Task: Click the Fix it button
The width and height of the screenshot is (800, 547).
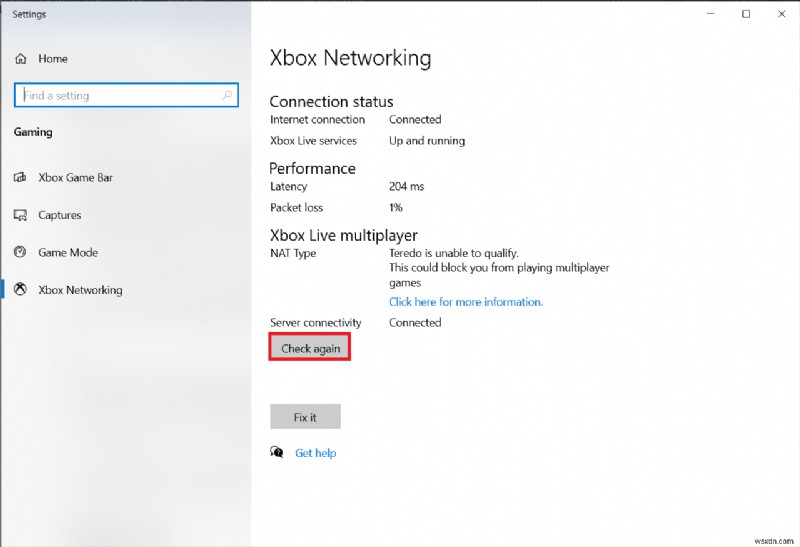Action: 306,417
